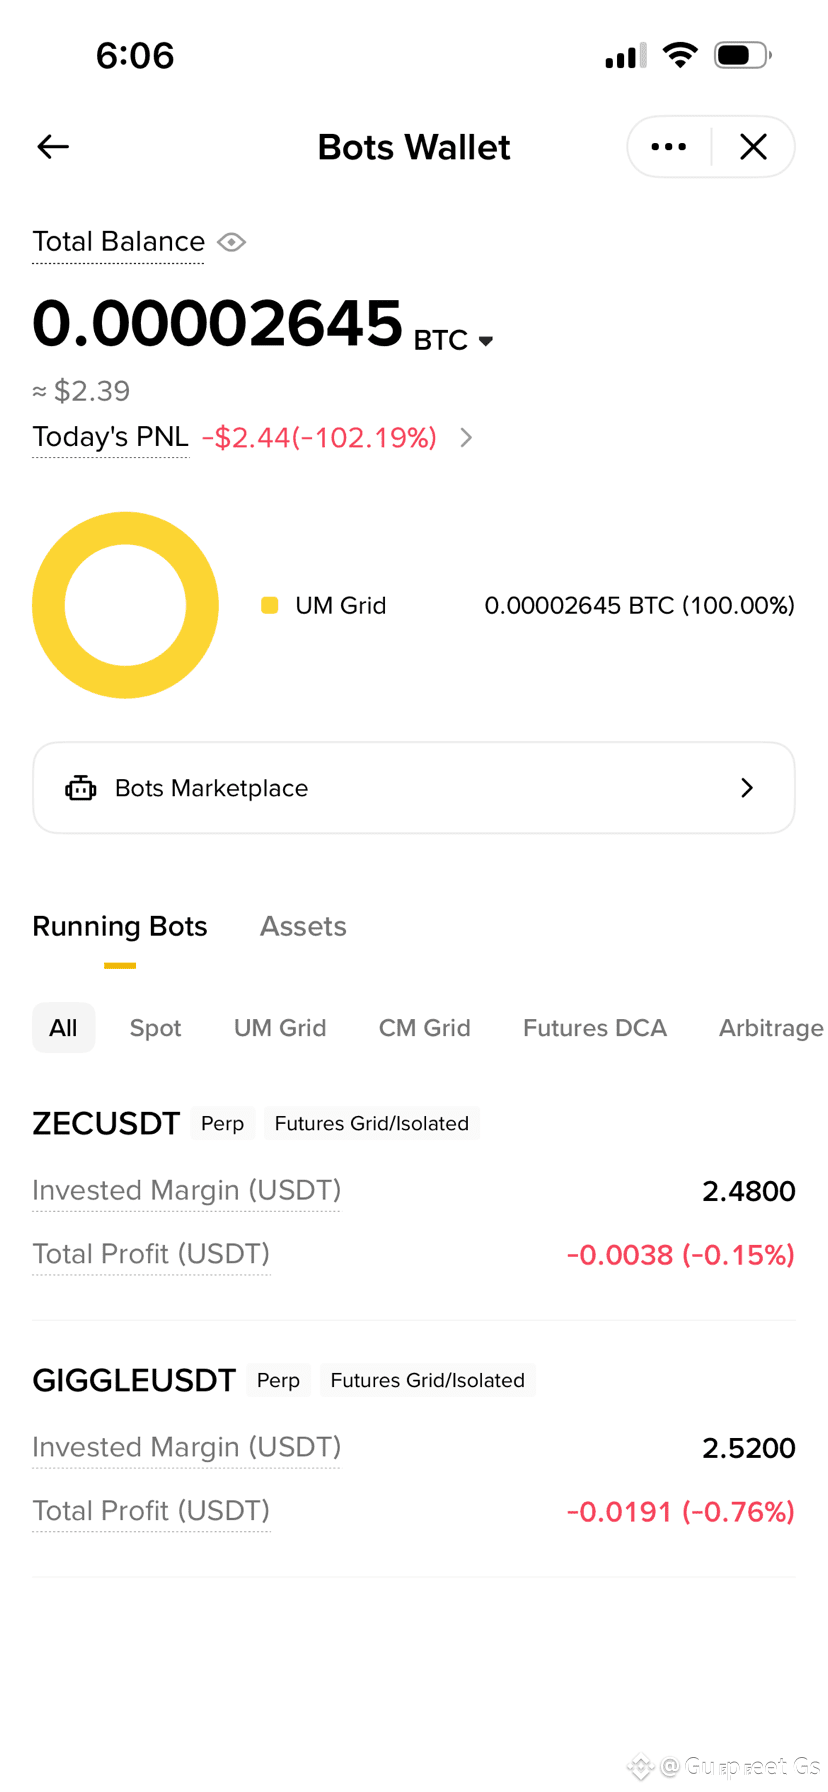Filter bots by Spot

(x=155, y=1028)
